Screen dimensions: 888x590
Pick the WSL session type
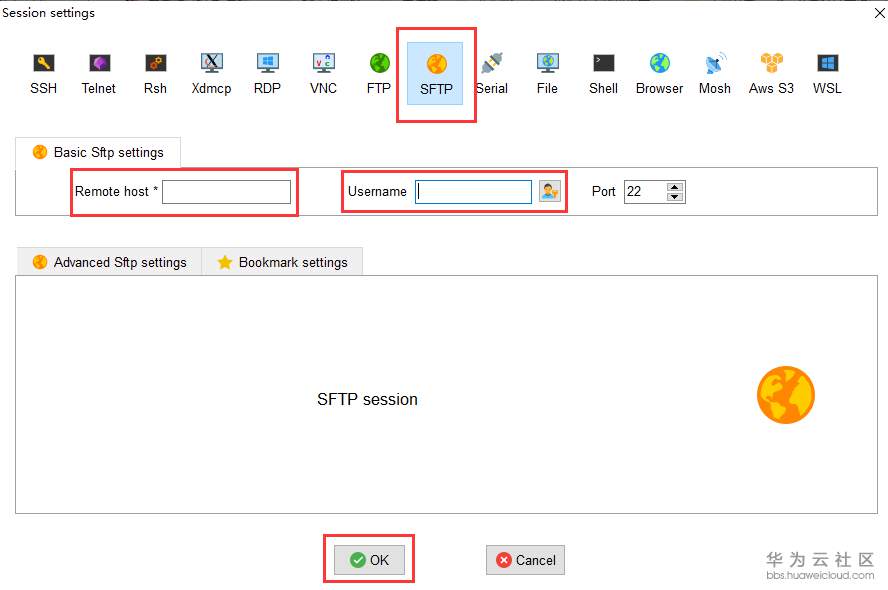coord(827,74)
